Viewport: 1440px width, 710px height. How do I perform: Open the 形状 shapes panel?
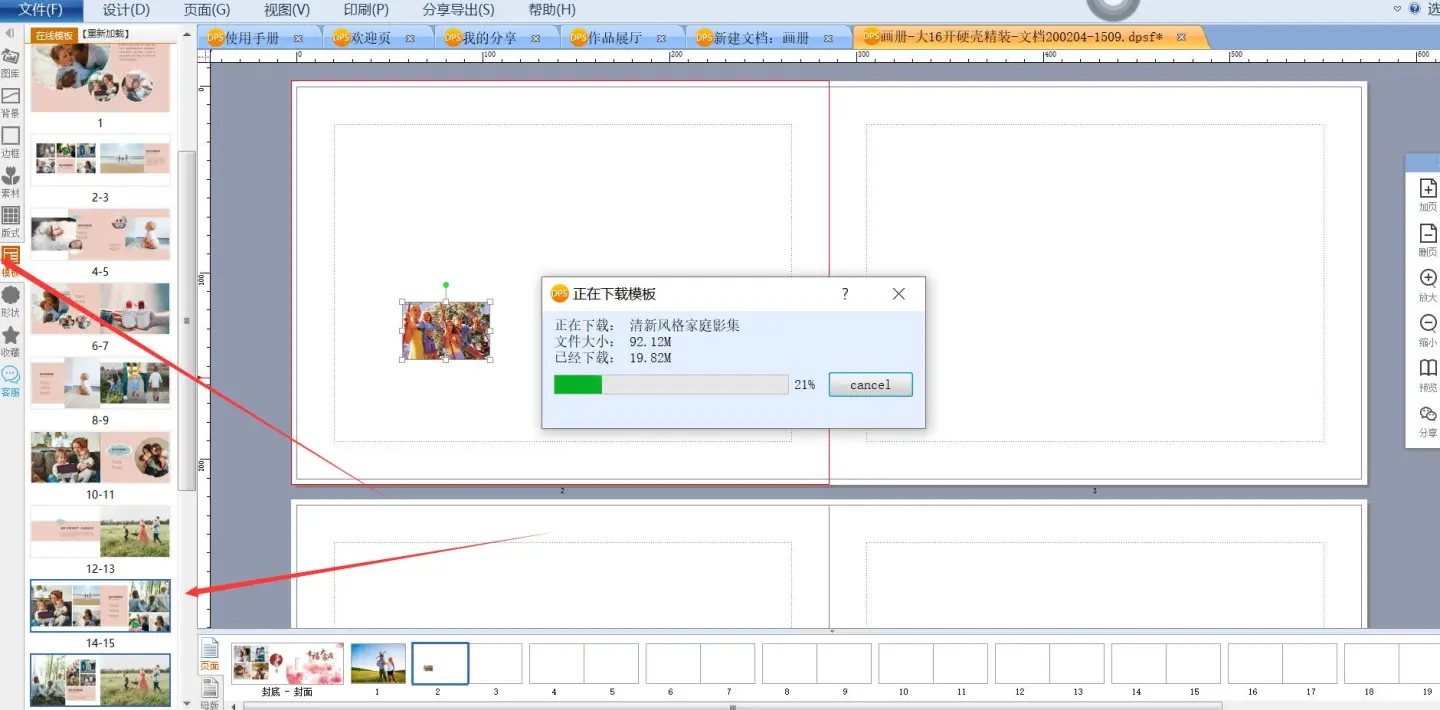(10, 299)
